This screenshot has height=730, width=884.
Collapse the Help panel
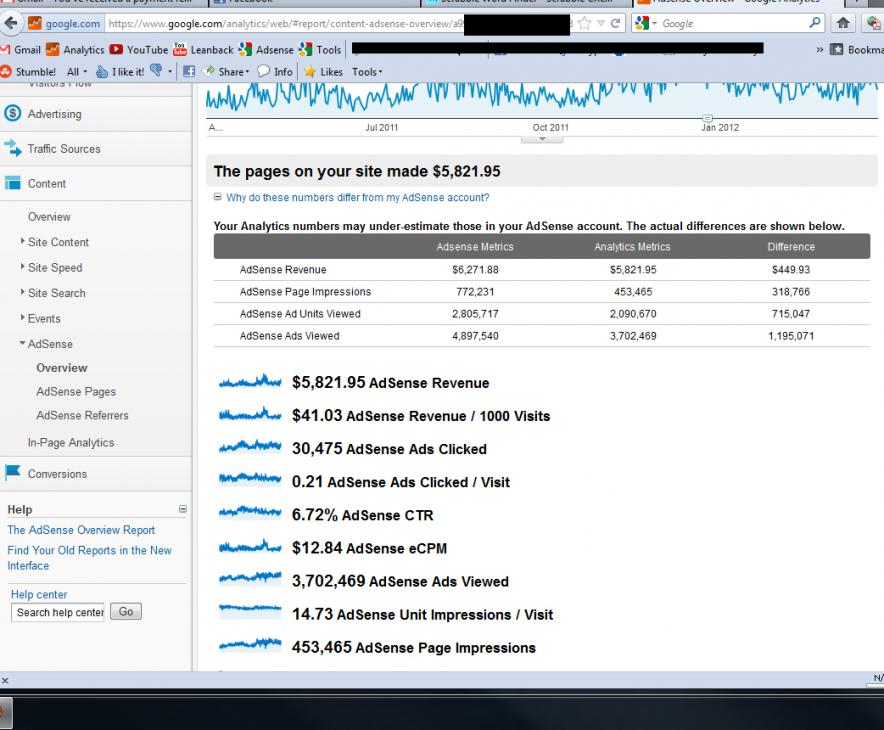tap(183, 509)
